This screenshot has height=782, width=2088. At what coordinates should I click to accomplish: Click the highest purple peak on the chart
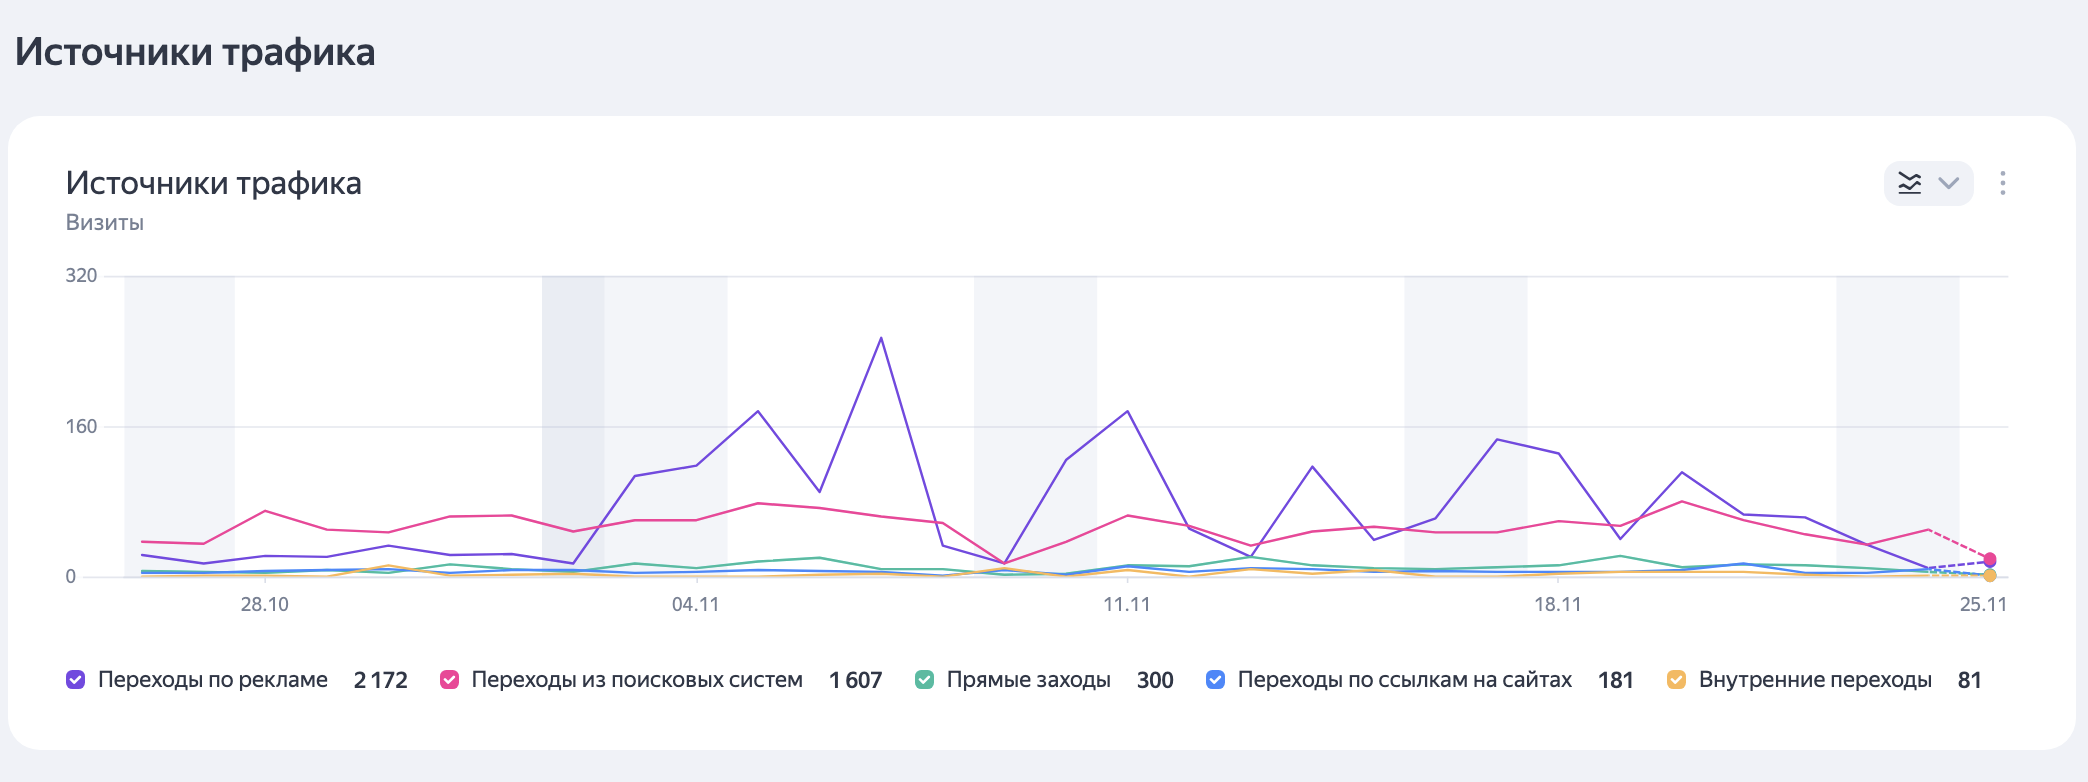[x=881, y=339]
